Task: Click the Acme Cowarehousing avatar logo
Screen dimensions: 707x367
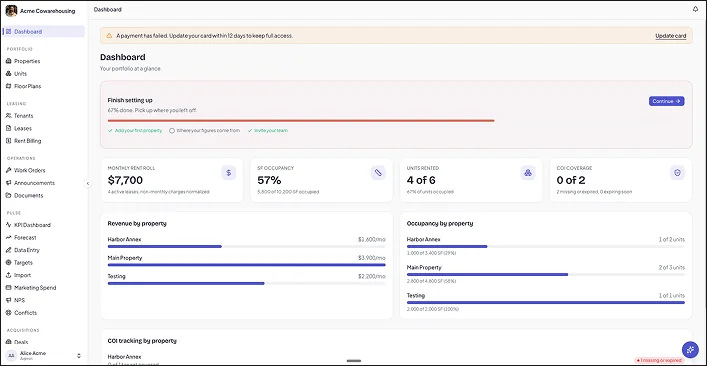Action: pos(11,10)
